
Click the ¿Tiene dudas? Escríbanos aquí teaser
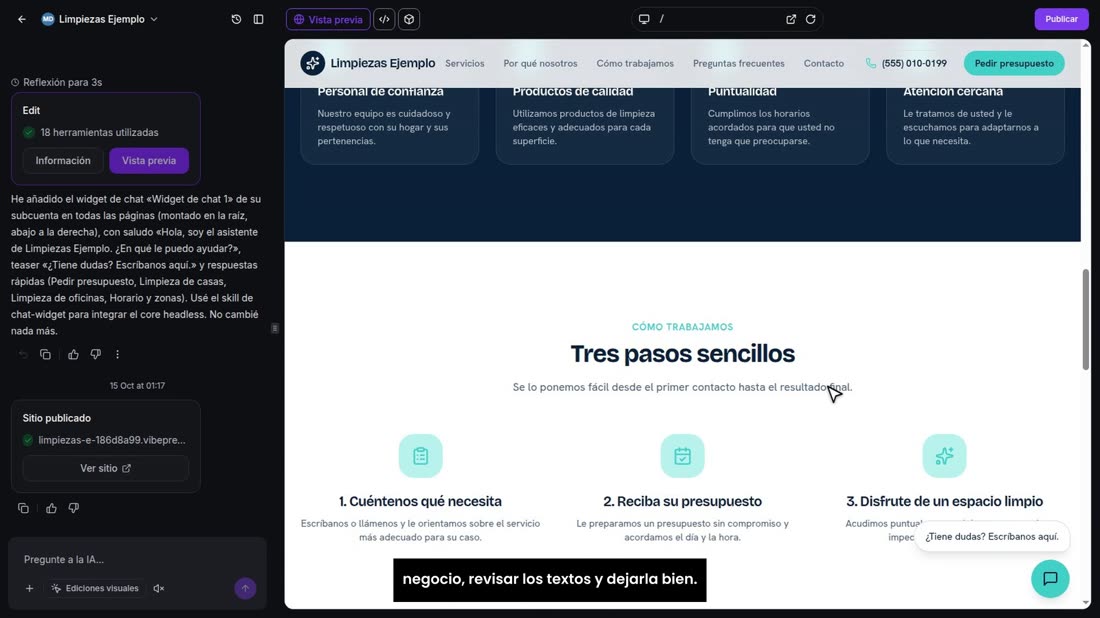click(992, 537)
